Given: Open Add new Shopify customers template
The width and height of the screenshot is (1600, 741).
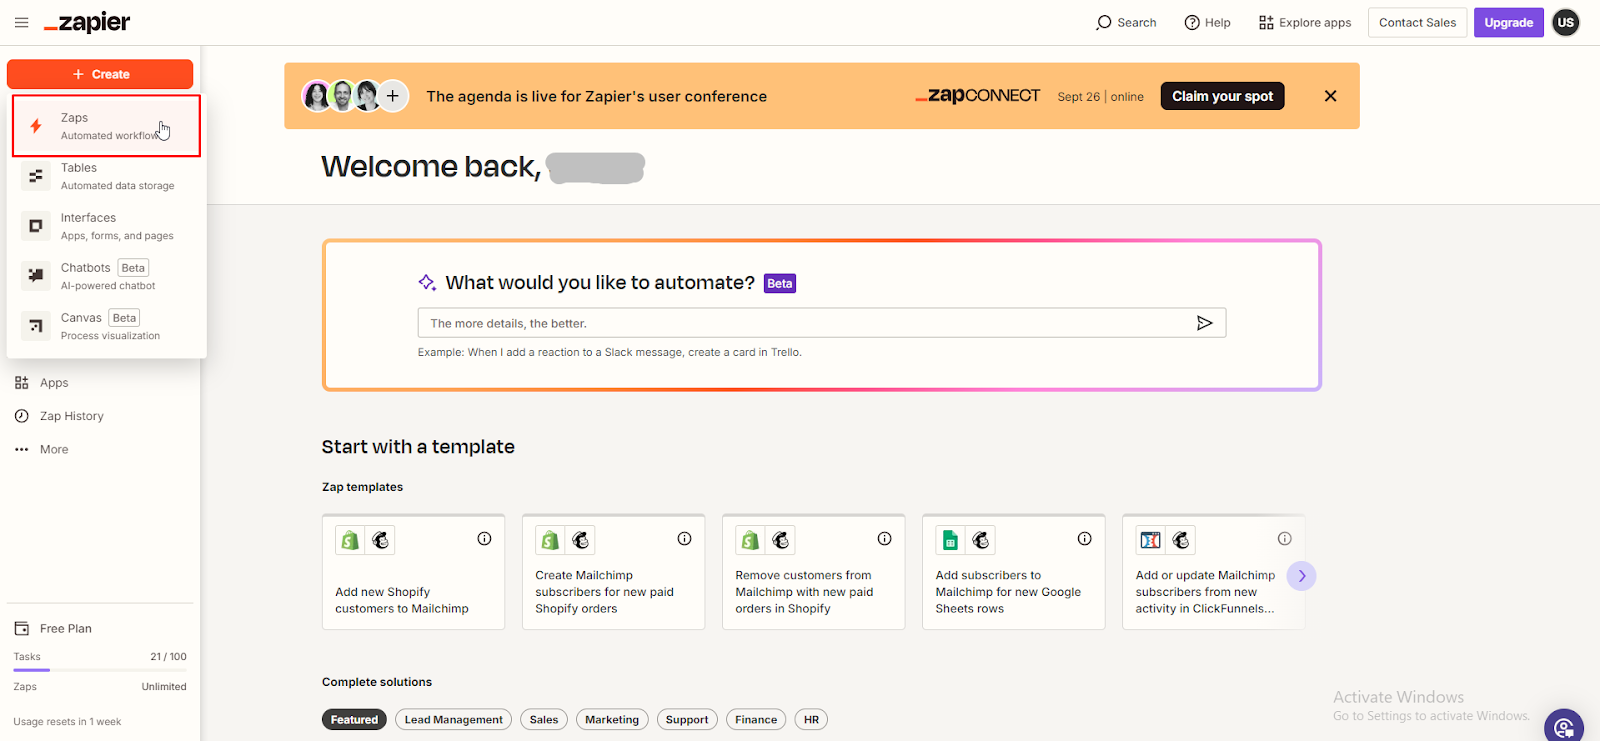Looking at the screenshot, I should pos(414,572).
